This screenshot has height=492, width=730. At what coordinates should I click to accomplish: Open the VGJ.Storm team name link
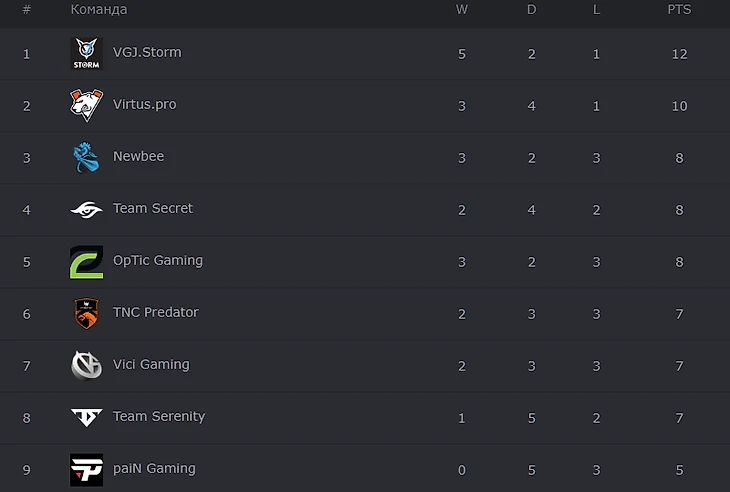coord(147,52)
